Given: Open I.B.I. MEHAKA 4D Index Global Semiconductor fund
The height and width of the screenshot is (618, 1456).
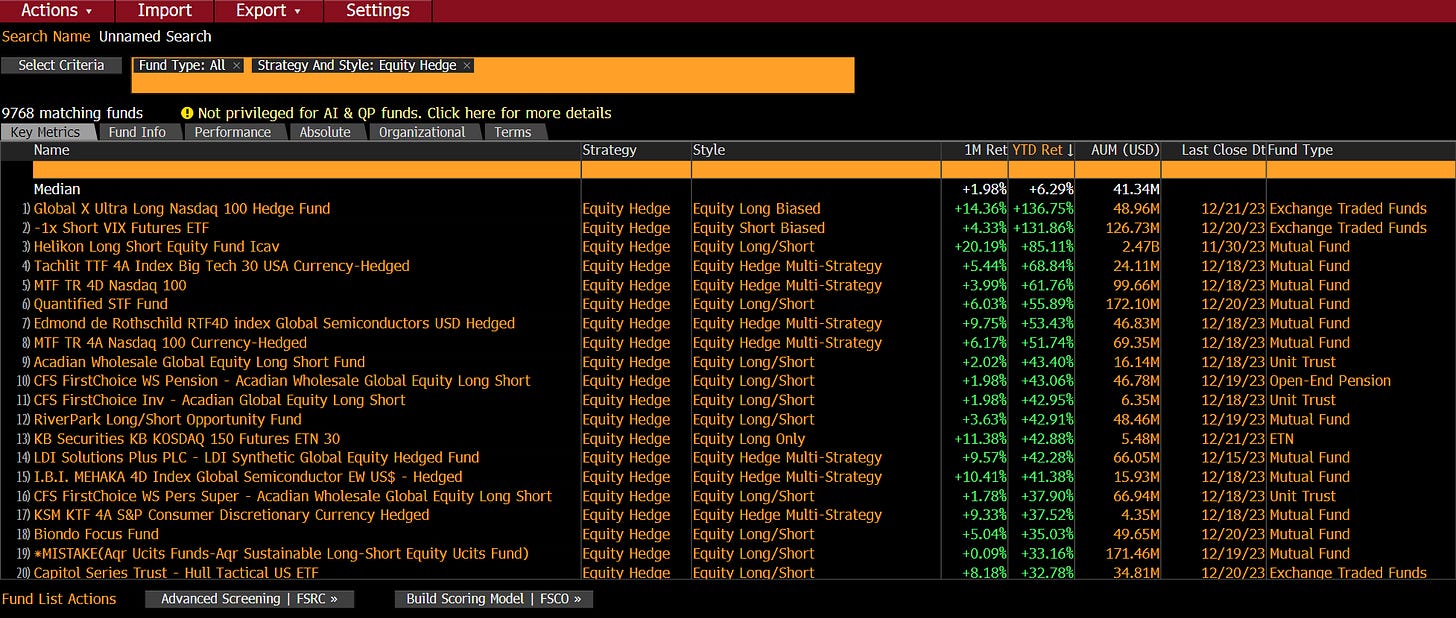Looking at the screenshot, I should pos(248,476).
